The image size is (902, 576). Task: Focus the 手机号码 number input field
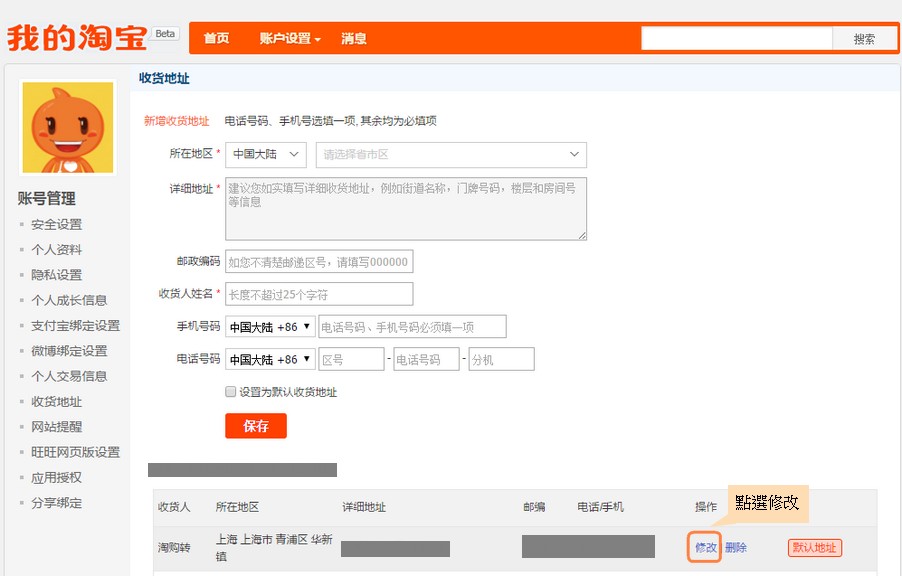[412, 327]
